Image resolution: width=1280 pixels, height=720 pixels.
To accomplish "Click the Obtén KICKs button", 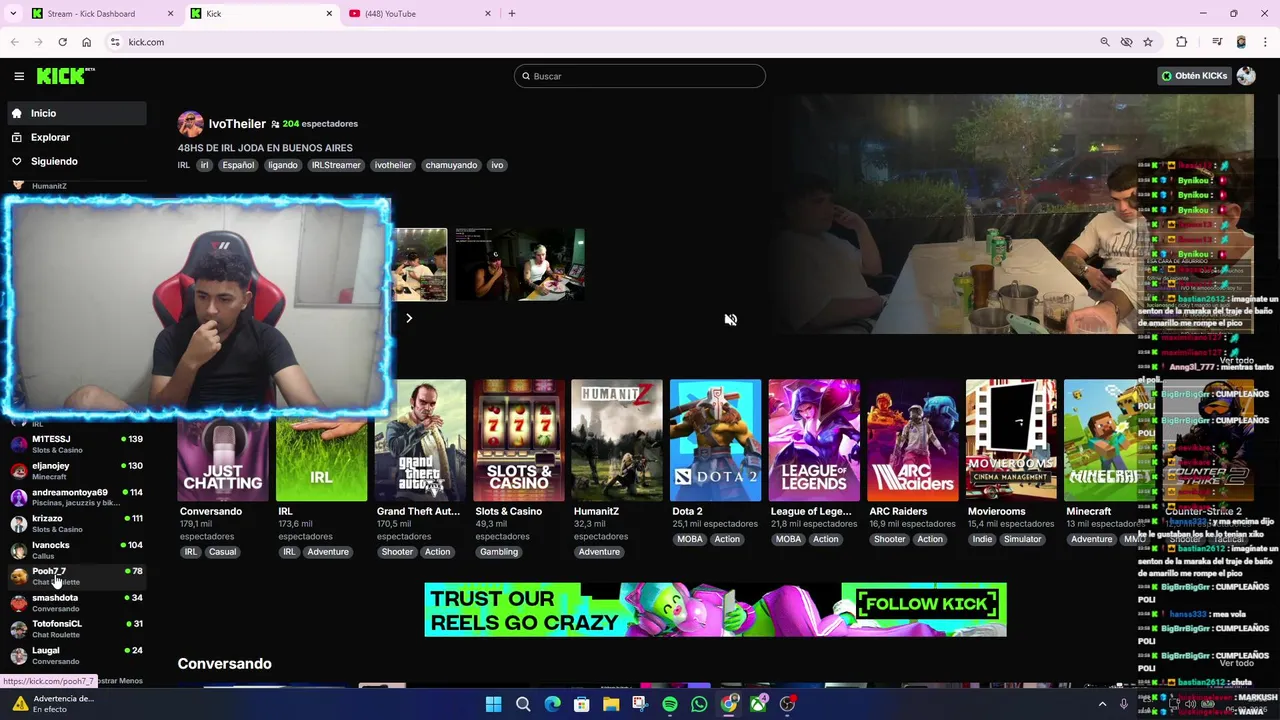I will 1194,76.
